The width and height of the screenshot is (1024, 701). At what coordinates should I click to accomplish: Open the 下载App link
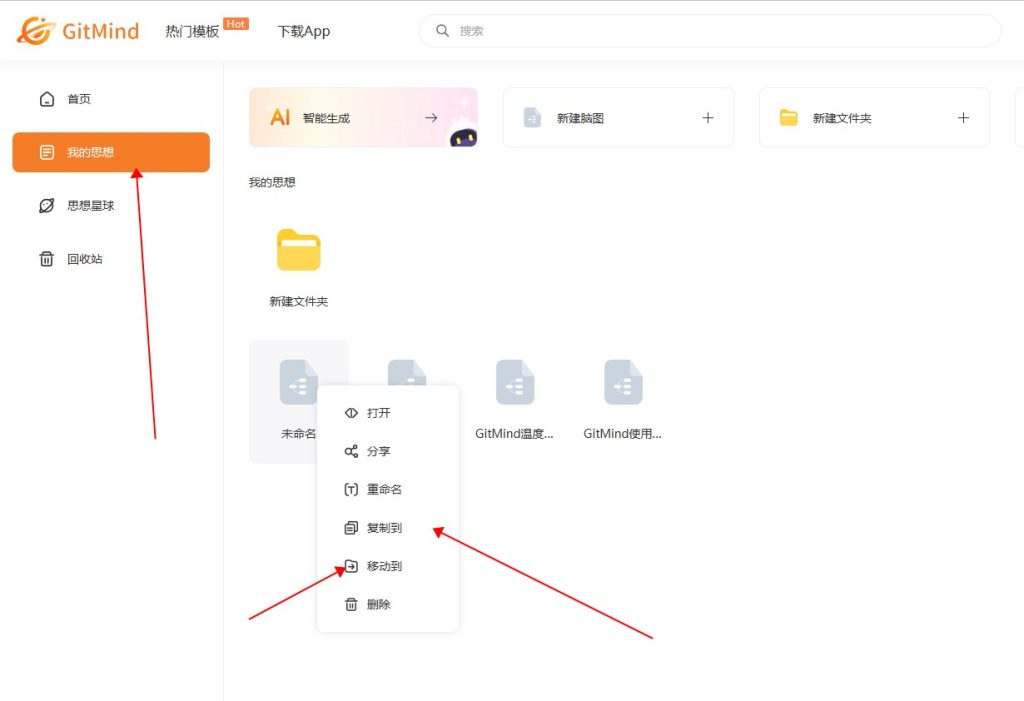point(304,31)
